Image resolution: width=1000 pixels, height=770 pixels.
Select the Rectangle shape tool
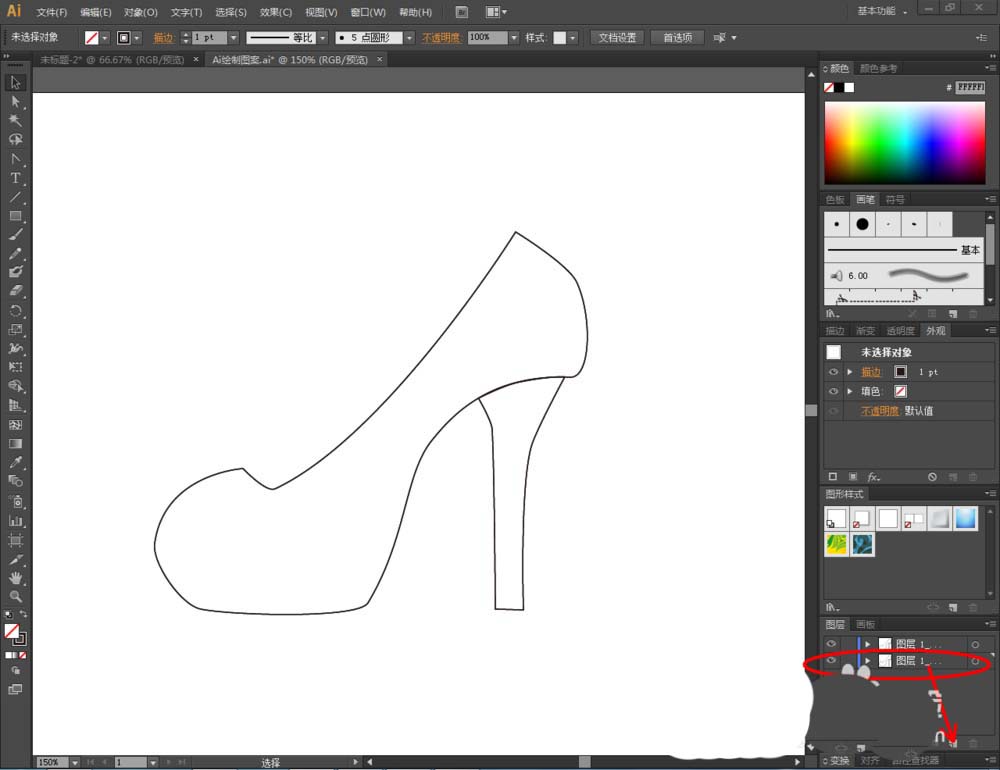tap(15, 216)
